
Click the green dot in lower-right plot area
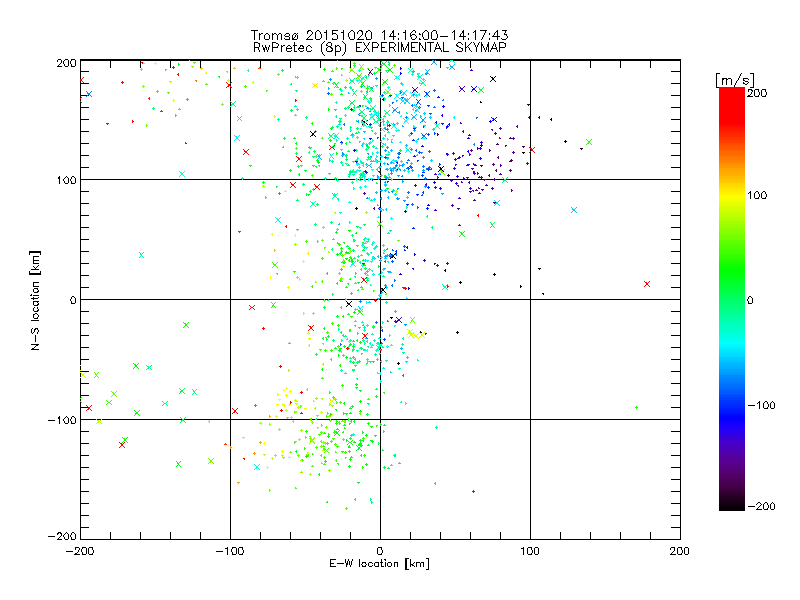coord(636,407)
